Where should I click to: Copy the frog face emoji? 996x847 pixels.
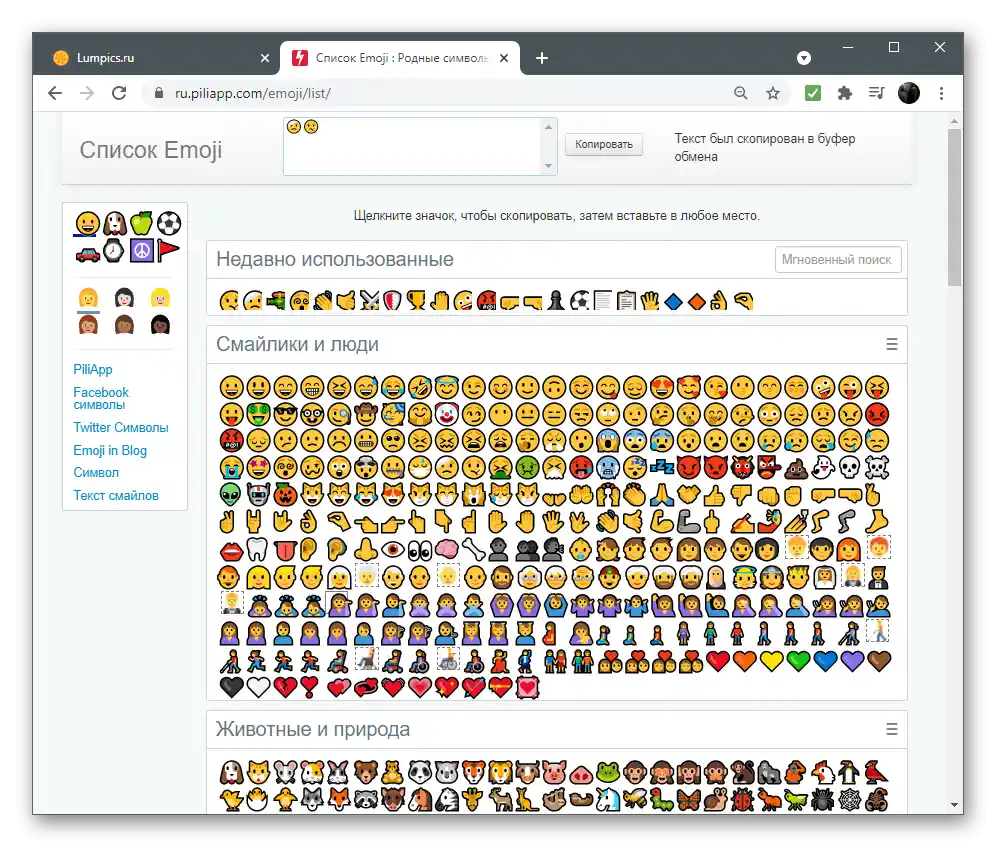coord(607,773)
